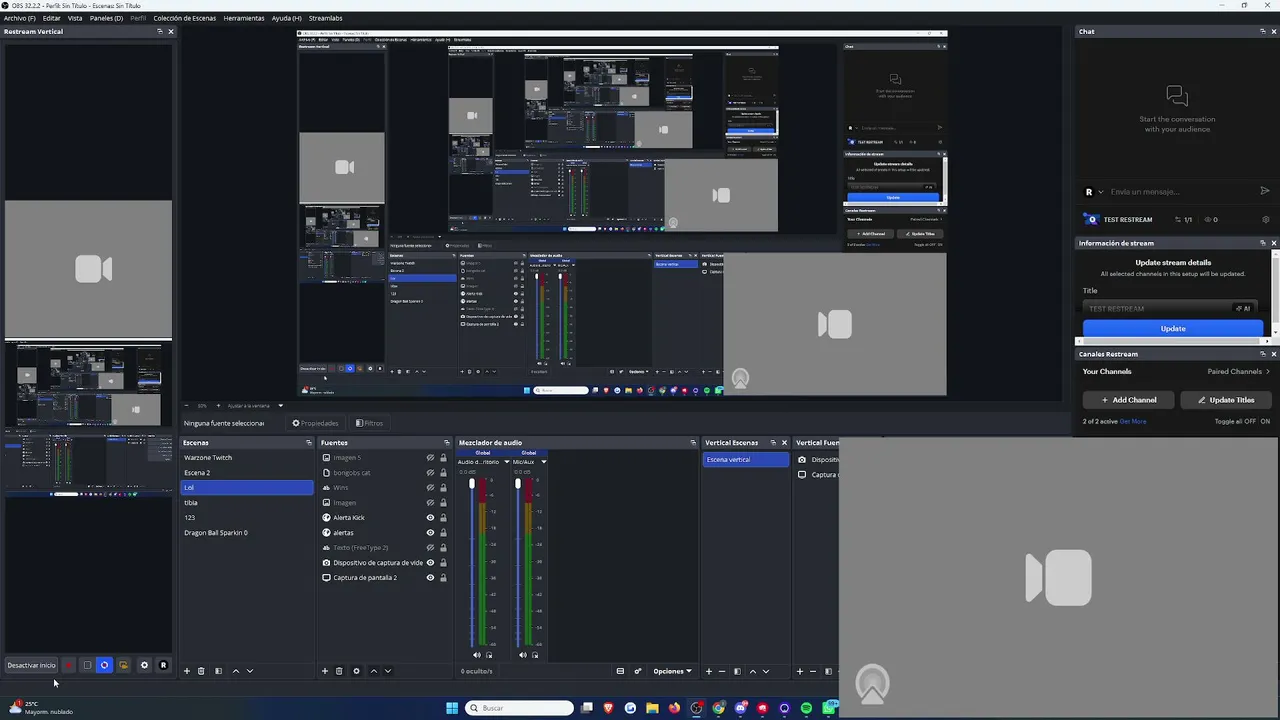This screenshot has width=1280, height=720.
Task: Open Mic/Aux mixer dropdown arrow
Action: pyautogui.click(x=543, y=462)
